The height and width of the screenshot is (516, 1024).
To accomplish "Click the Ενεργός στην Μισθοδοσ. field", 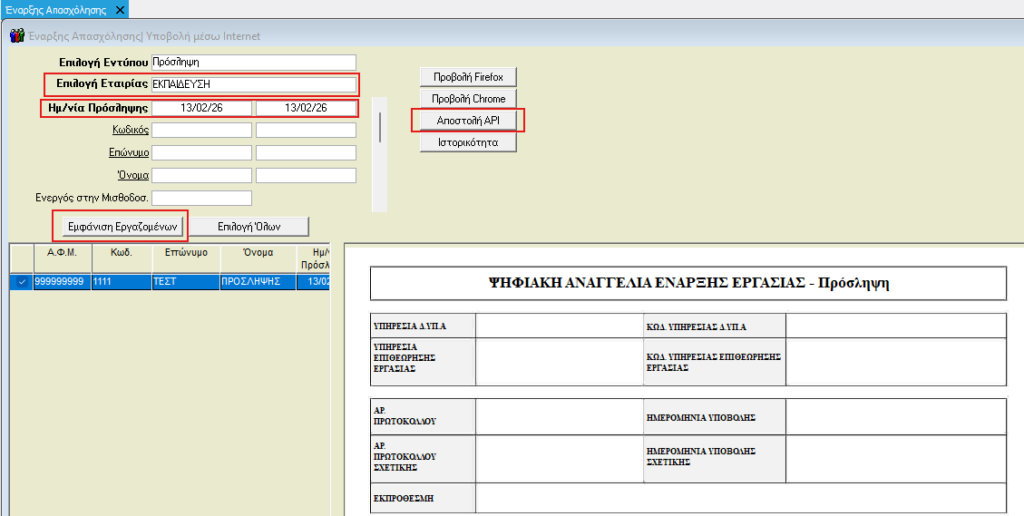I will pos(201,198).
